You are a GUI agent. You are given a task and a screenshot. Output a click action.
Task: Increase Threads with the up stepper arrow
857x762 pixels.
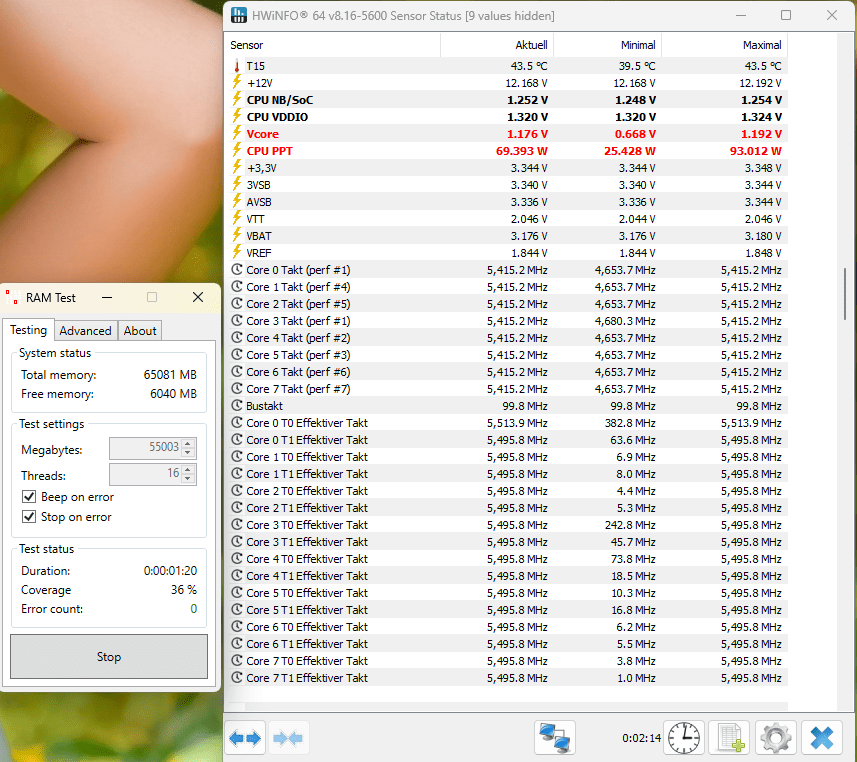(188, 469)
